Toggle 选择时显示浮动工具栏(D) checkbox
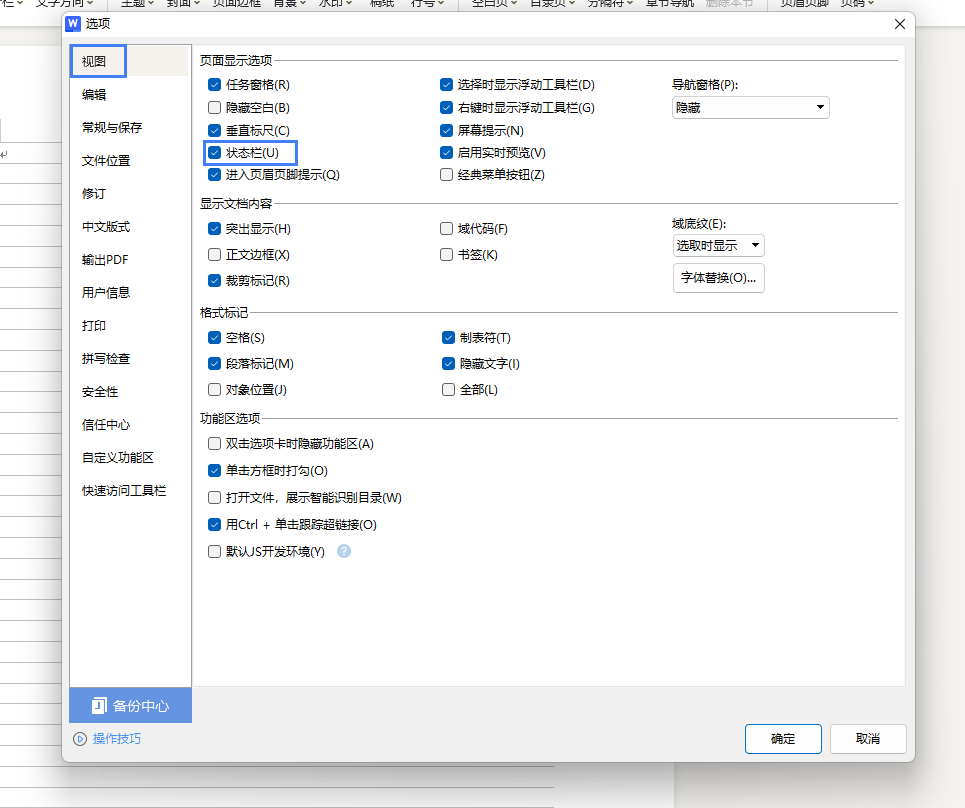 tap(446, 84)
